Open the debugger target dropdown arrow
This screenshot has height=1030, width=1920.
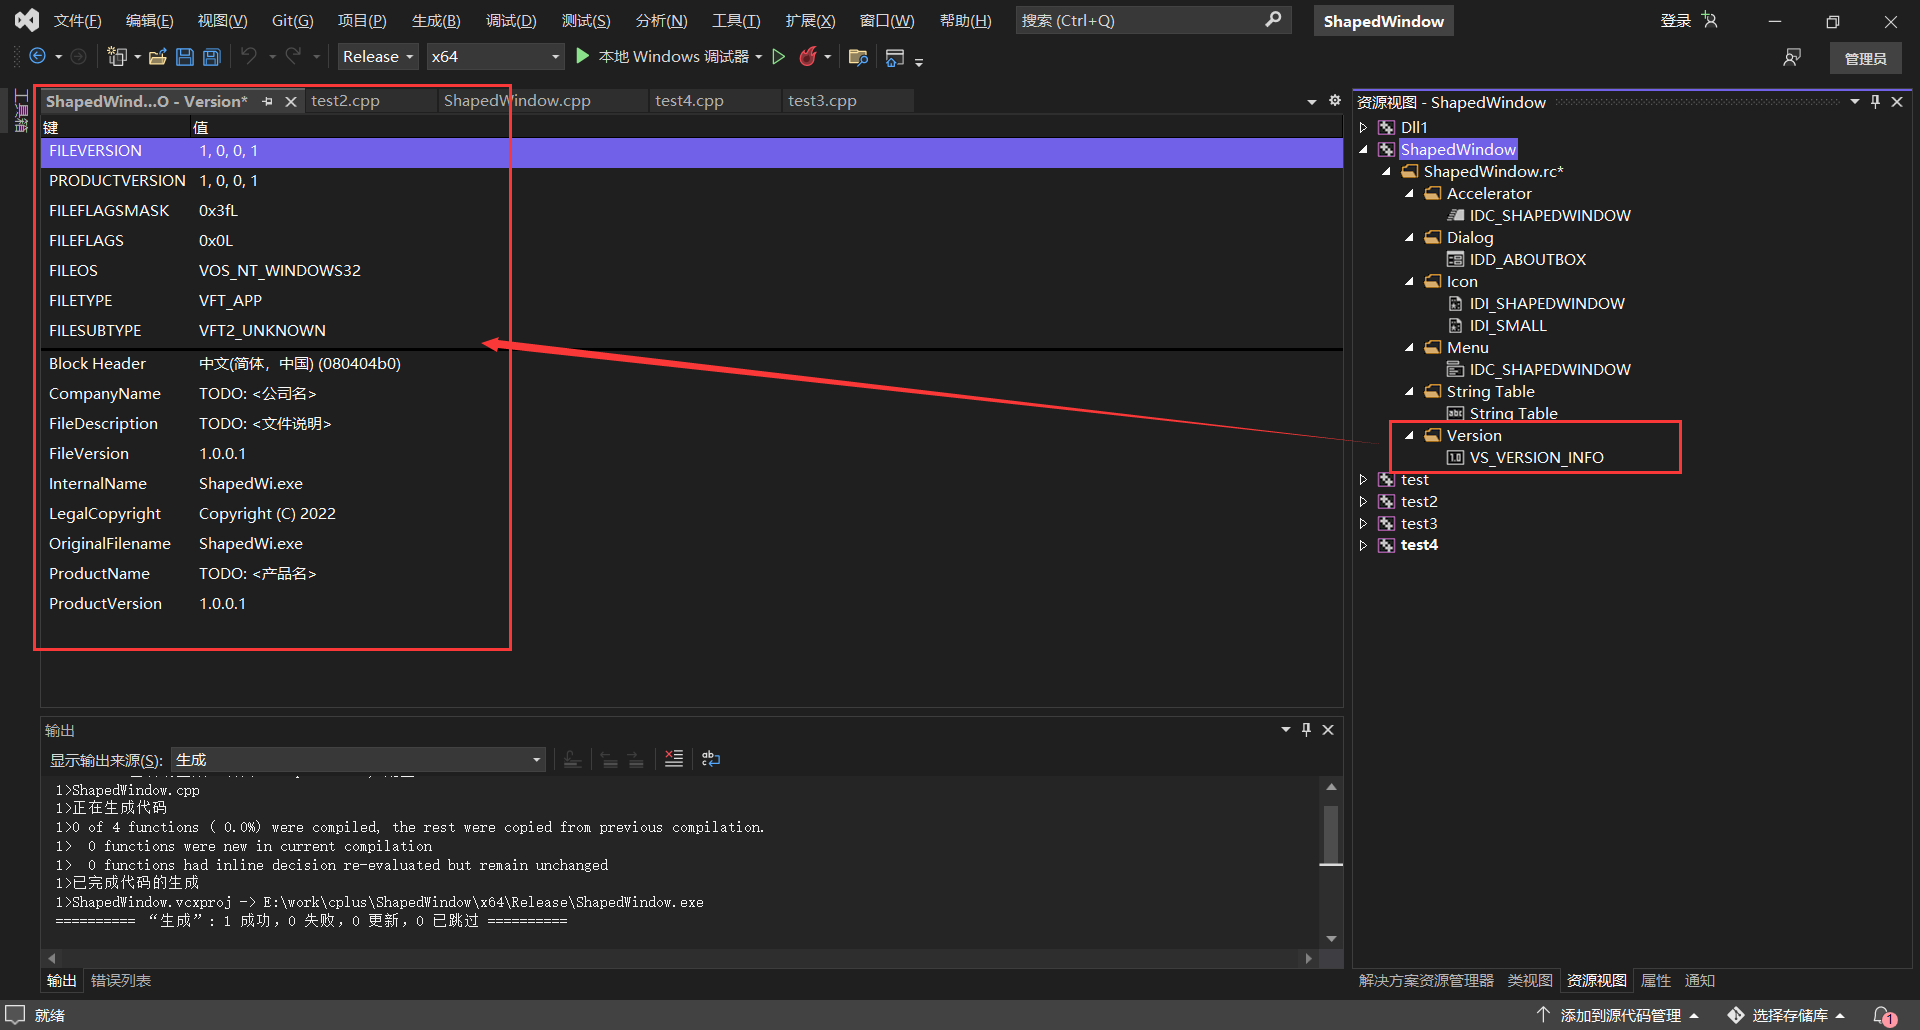click(759, 57)
